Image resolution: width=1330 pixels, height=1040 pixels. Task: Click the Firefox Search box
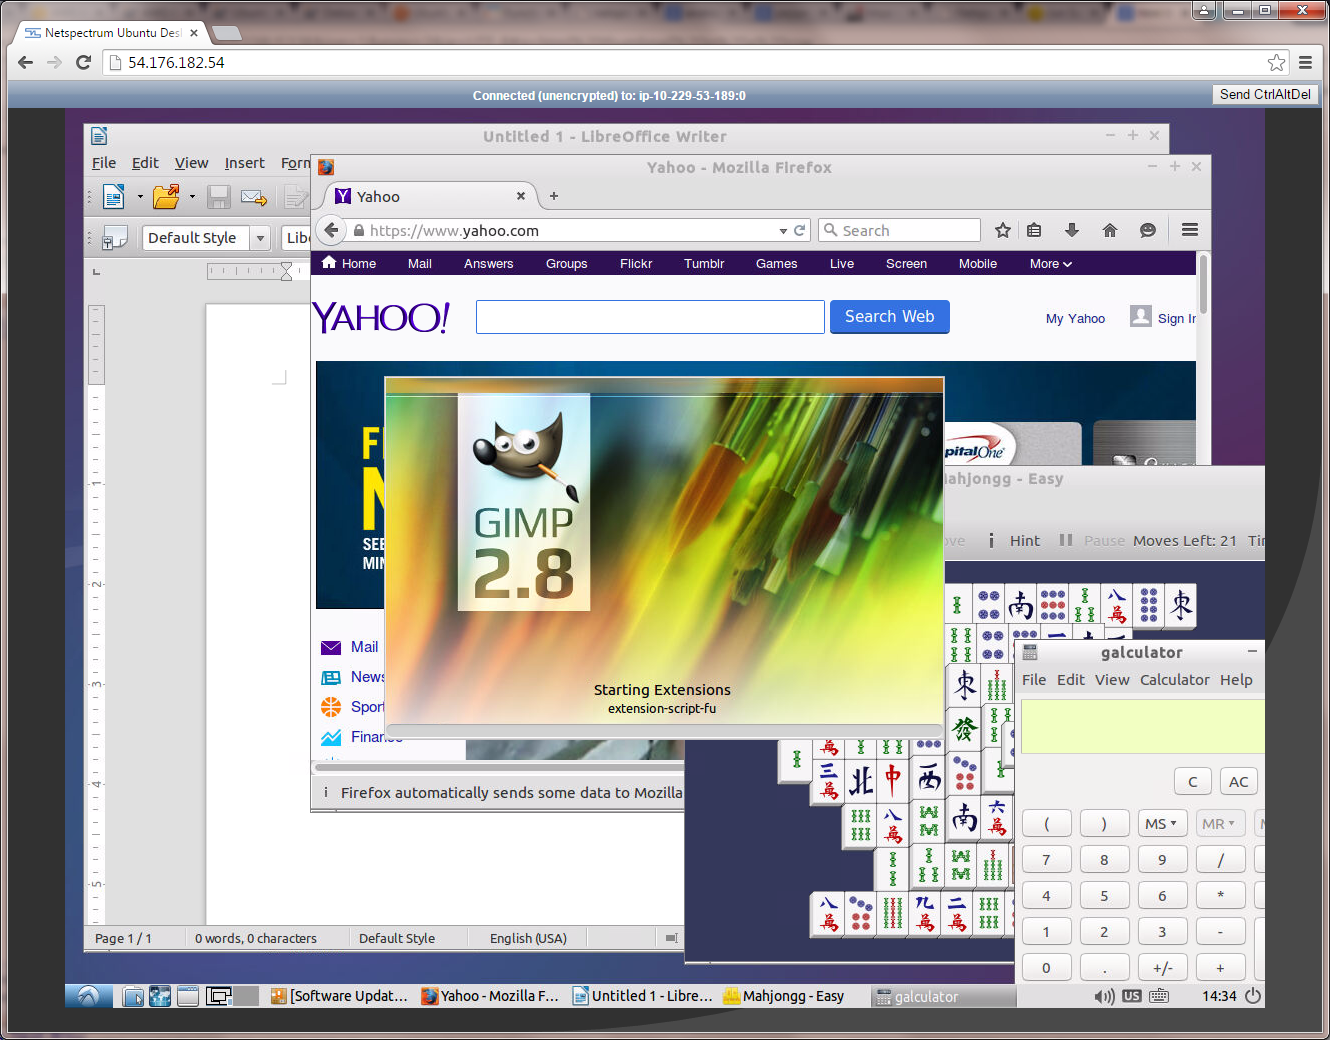pyautogui.click(x=899, y=231)
